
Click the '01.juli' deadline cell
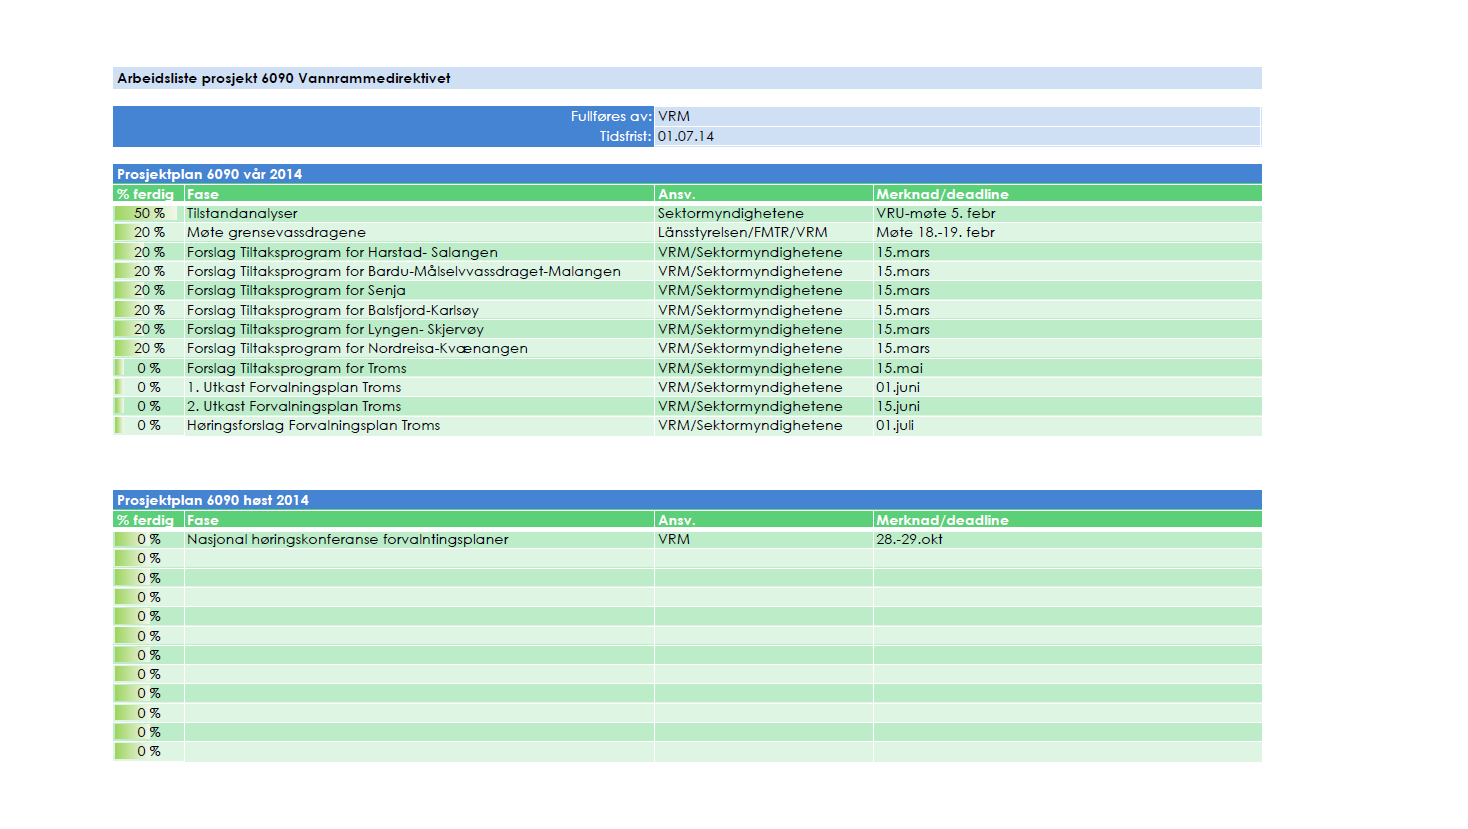(1068, 425)
